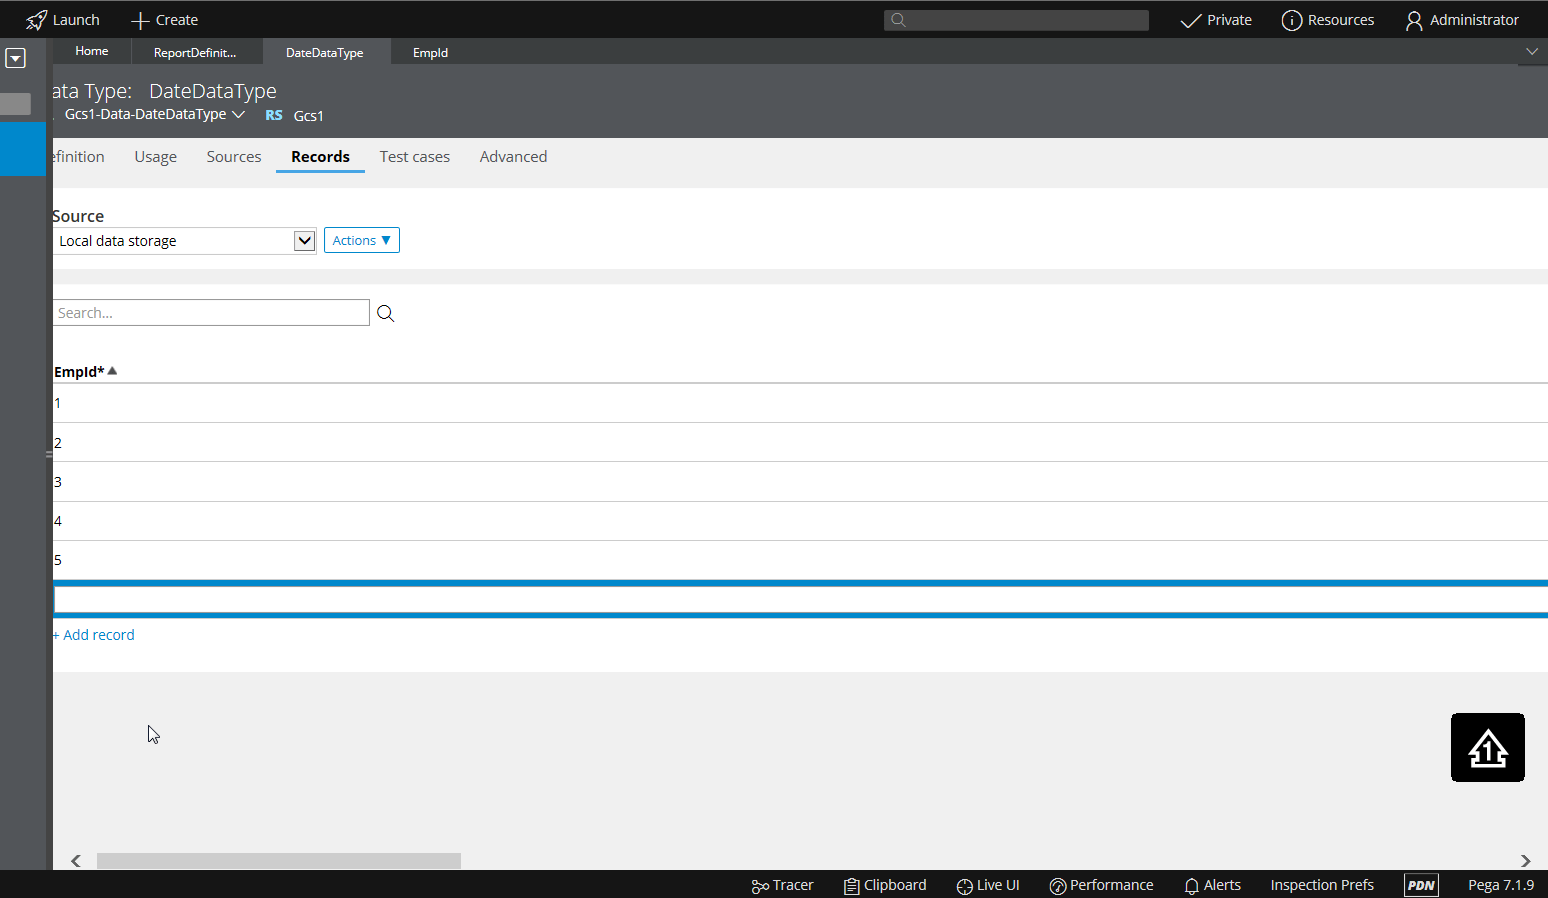Switch to the ReportDefinit... tab
The width and height of the screenshot is (1548, 898).
(x=195, y=52)
